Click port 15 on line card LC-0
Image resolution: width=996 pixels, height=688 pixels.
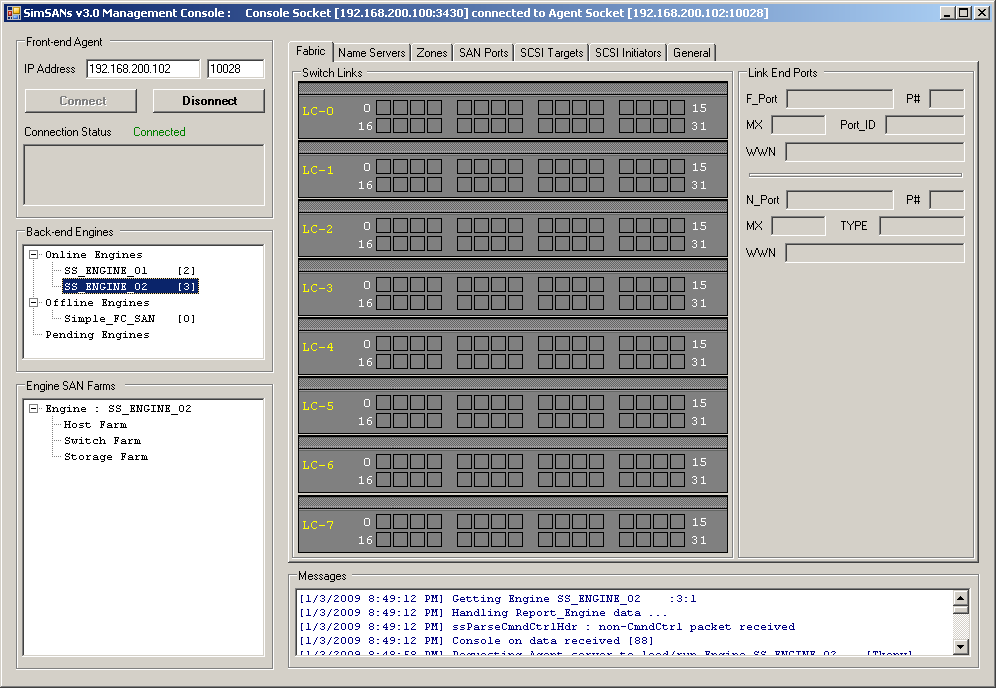(677, 107)
